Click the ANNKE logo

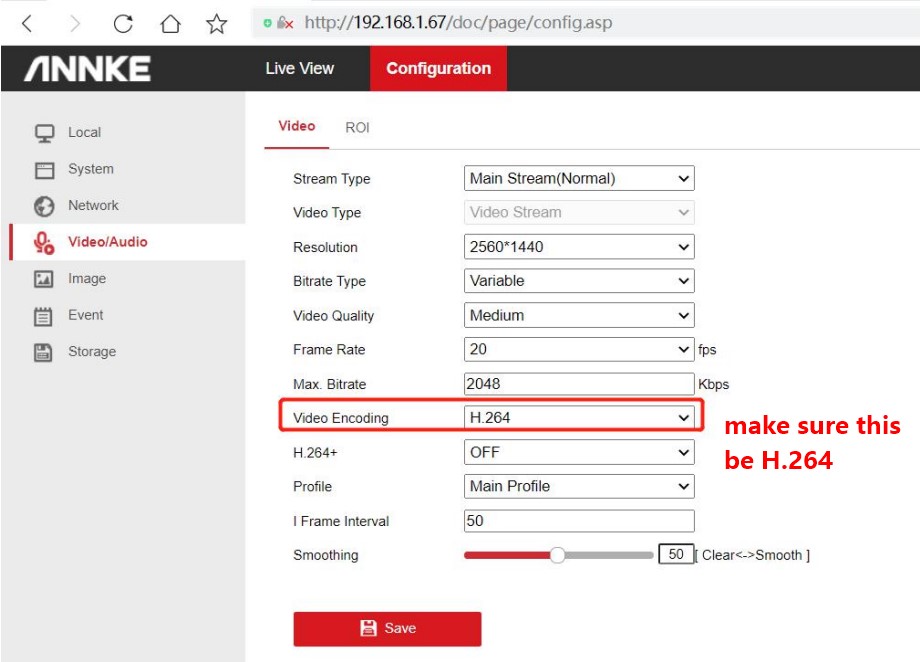pyautogui.click(x=88, y=69)
